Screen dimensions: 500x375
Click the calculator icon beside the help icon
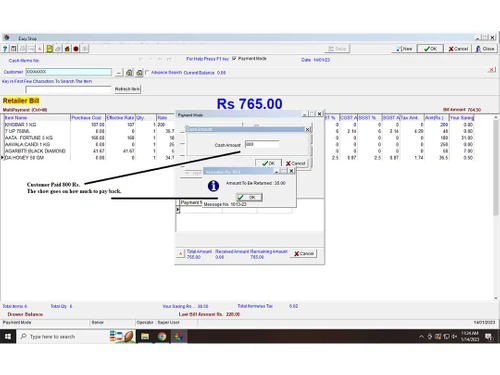click(14, 49)
